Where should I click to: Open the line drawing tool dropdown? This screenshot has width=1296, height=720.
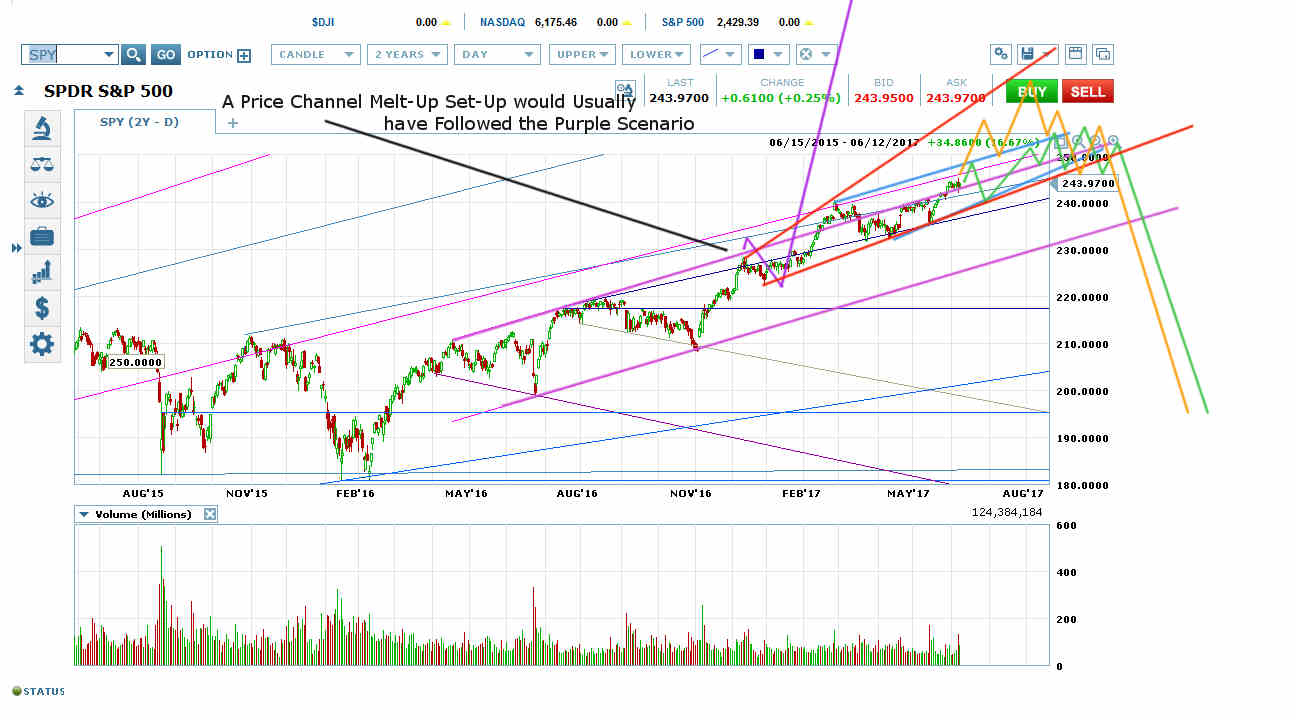(719, 55)
